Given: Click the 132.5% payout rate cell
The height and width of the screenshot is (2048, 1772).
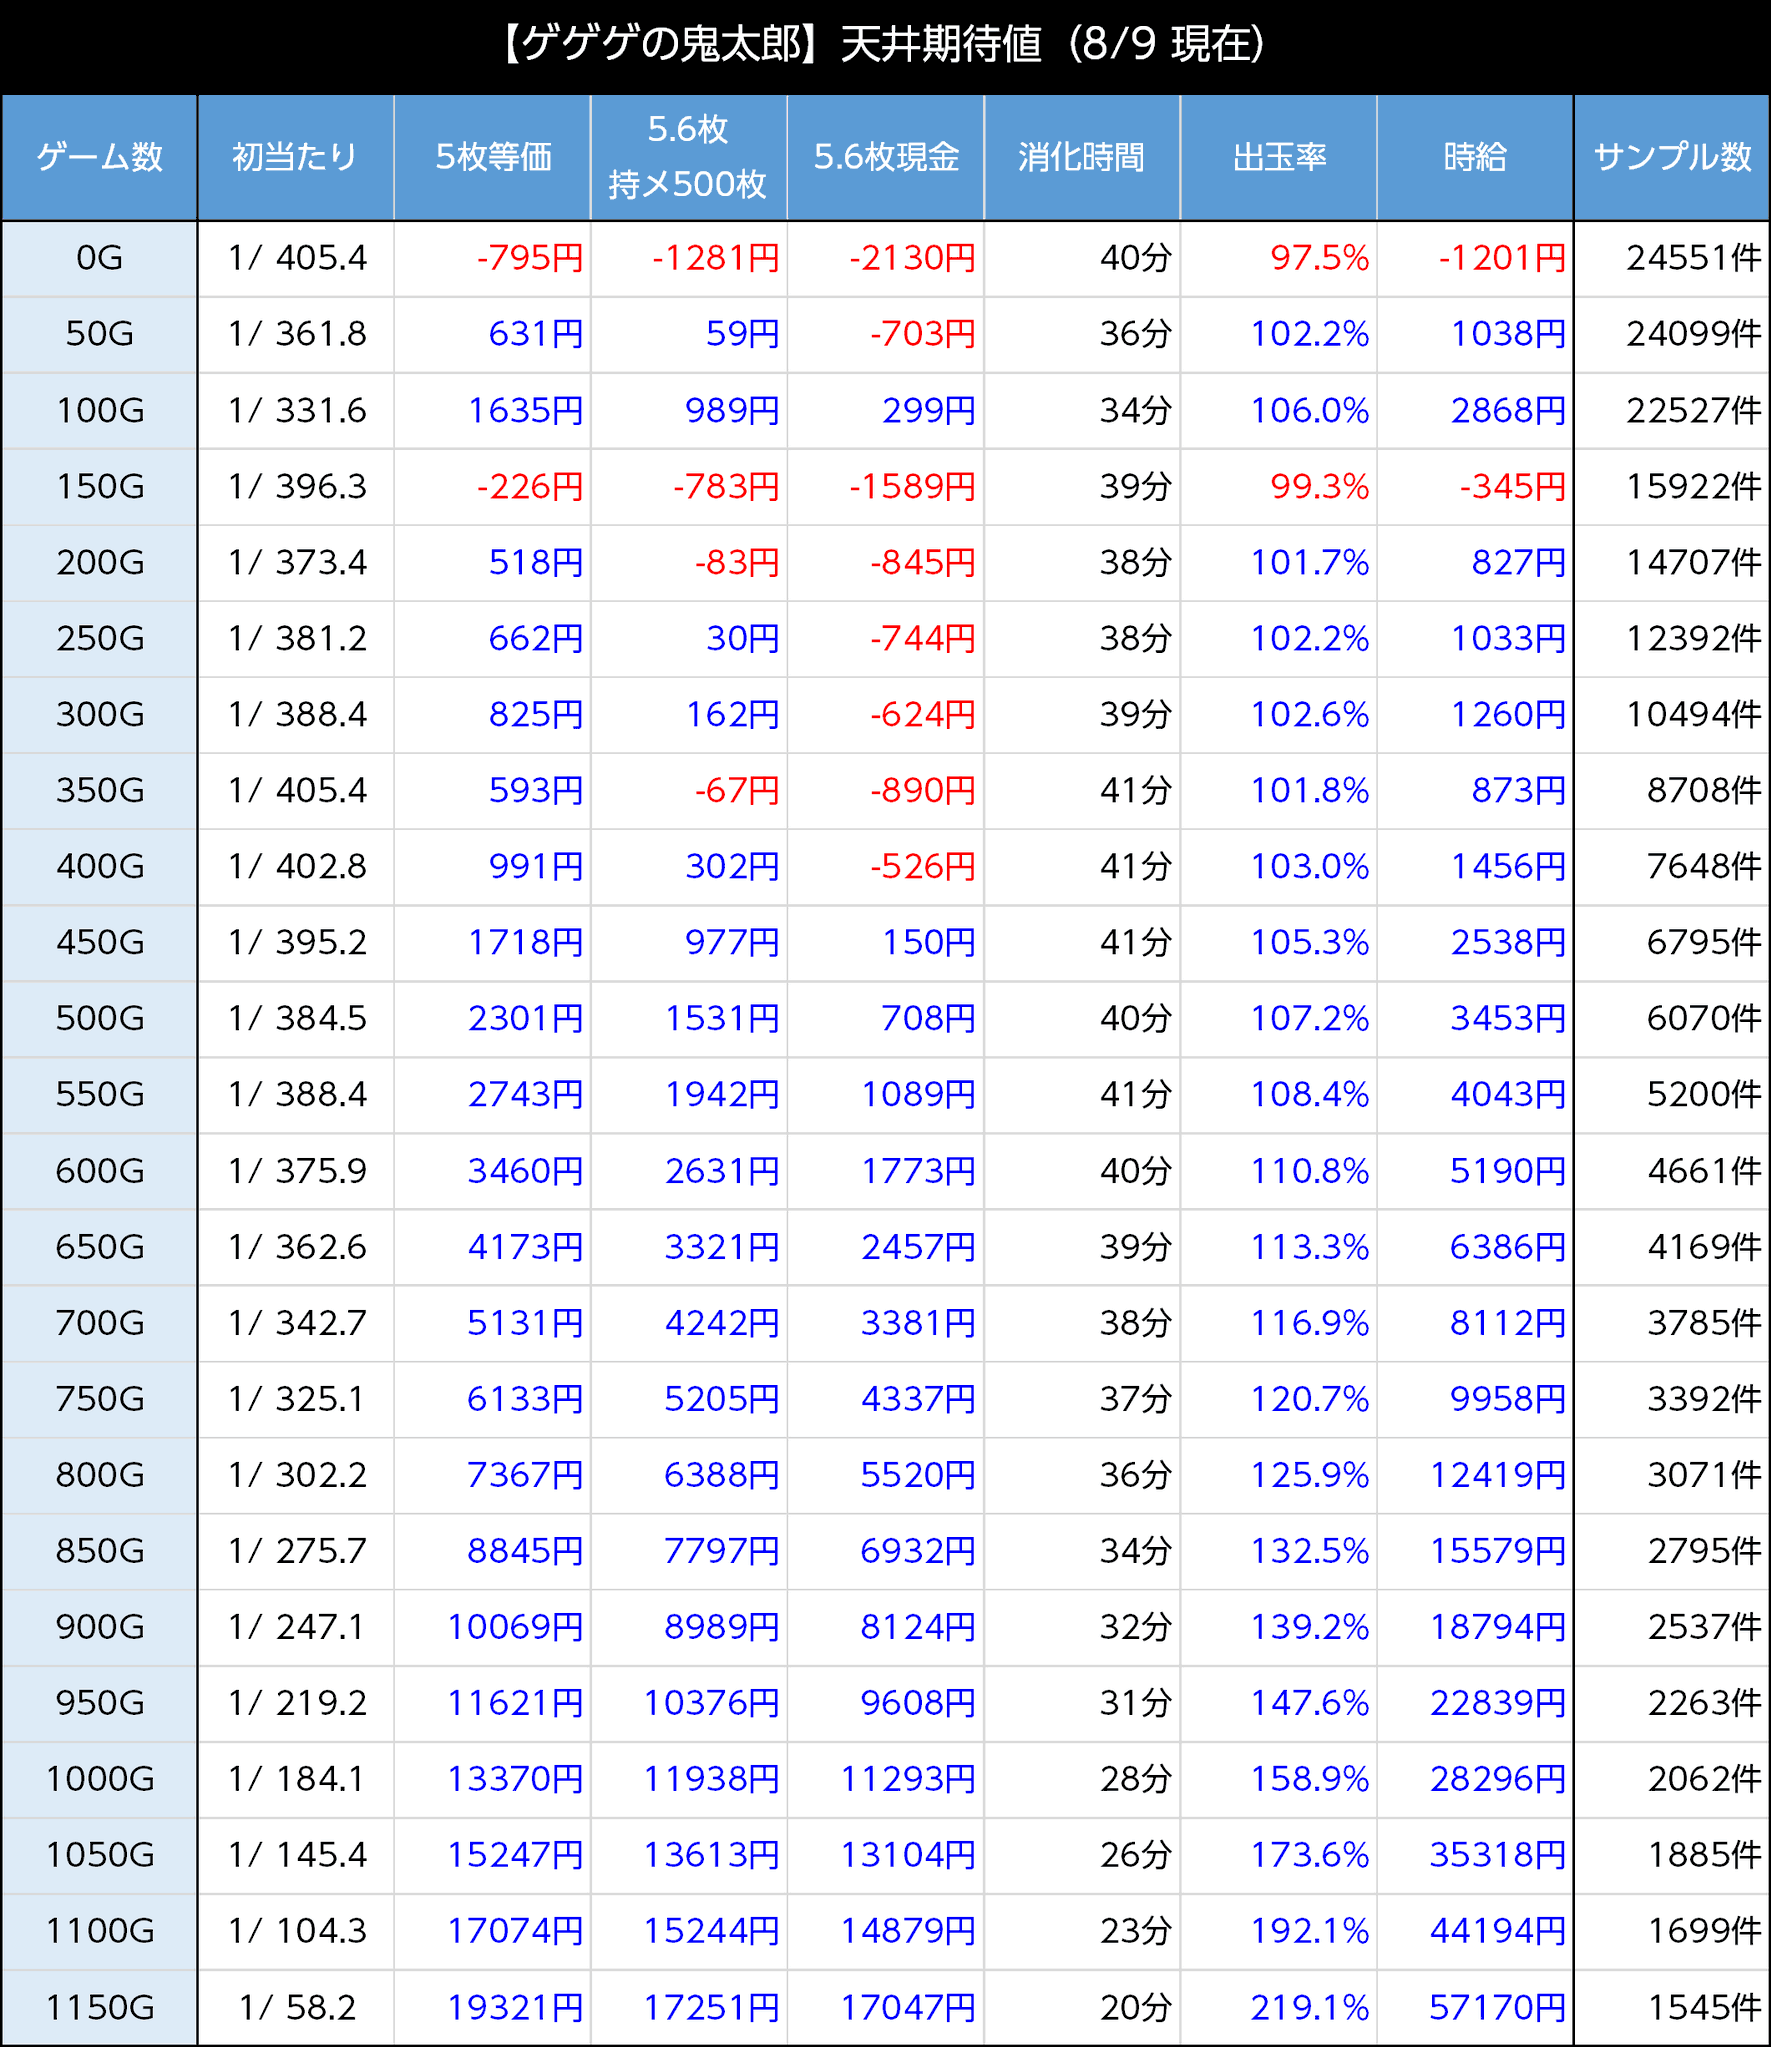Looking at the screenshot, I should (x=1279, y=1551).
